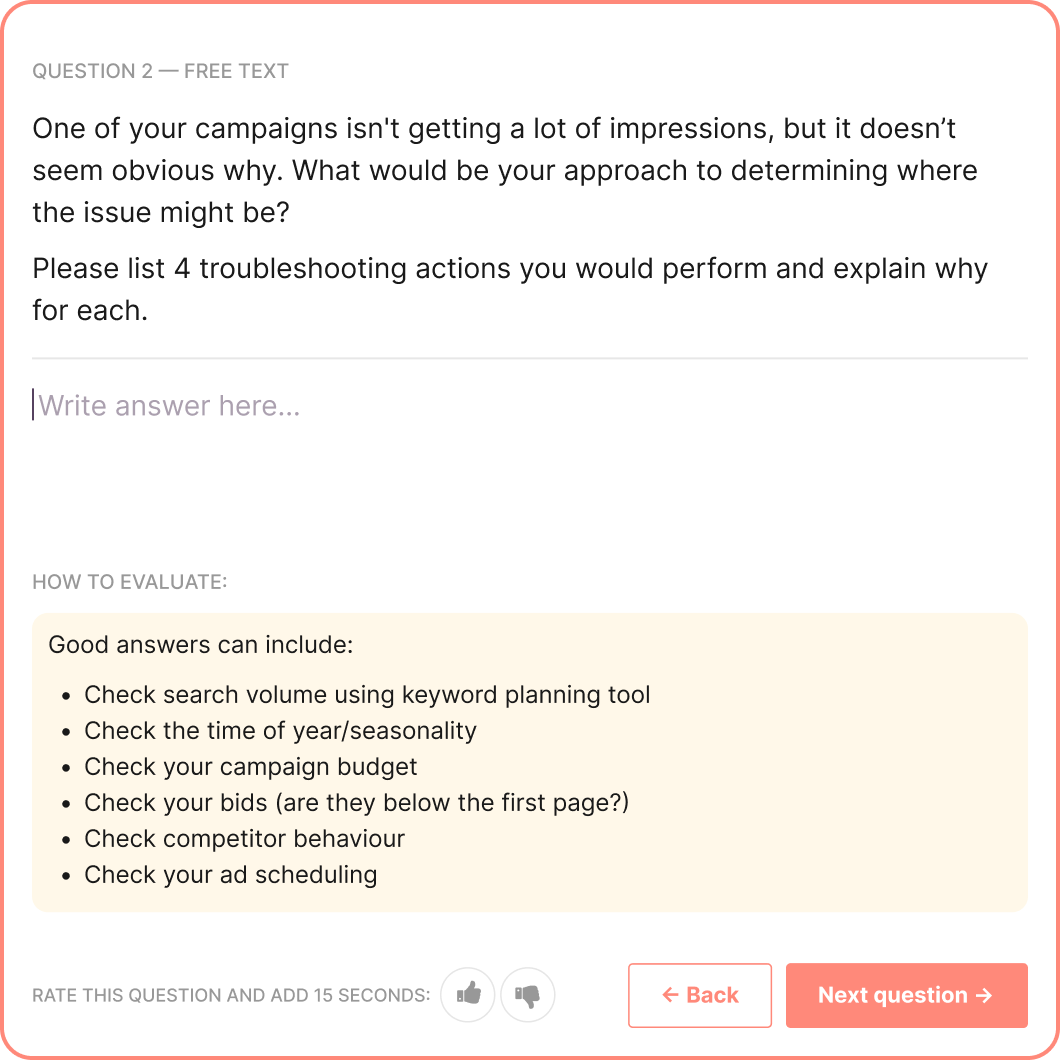
Task: Select the 'Check competitor behaviour' bullet
Action: [x=244, y=839]
